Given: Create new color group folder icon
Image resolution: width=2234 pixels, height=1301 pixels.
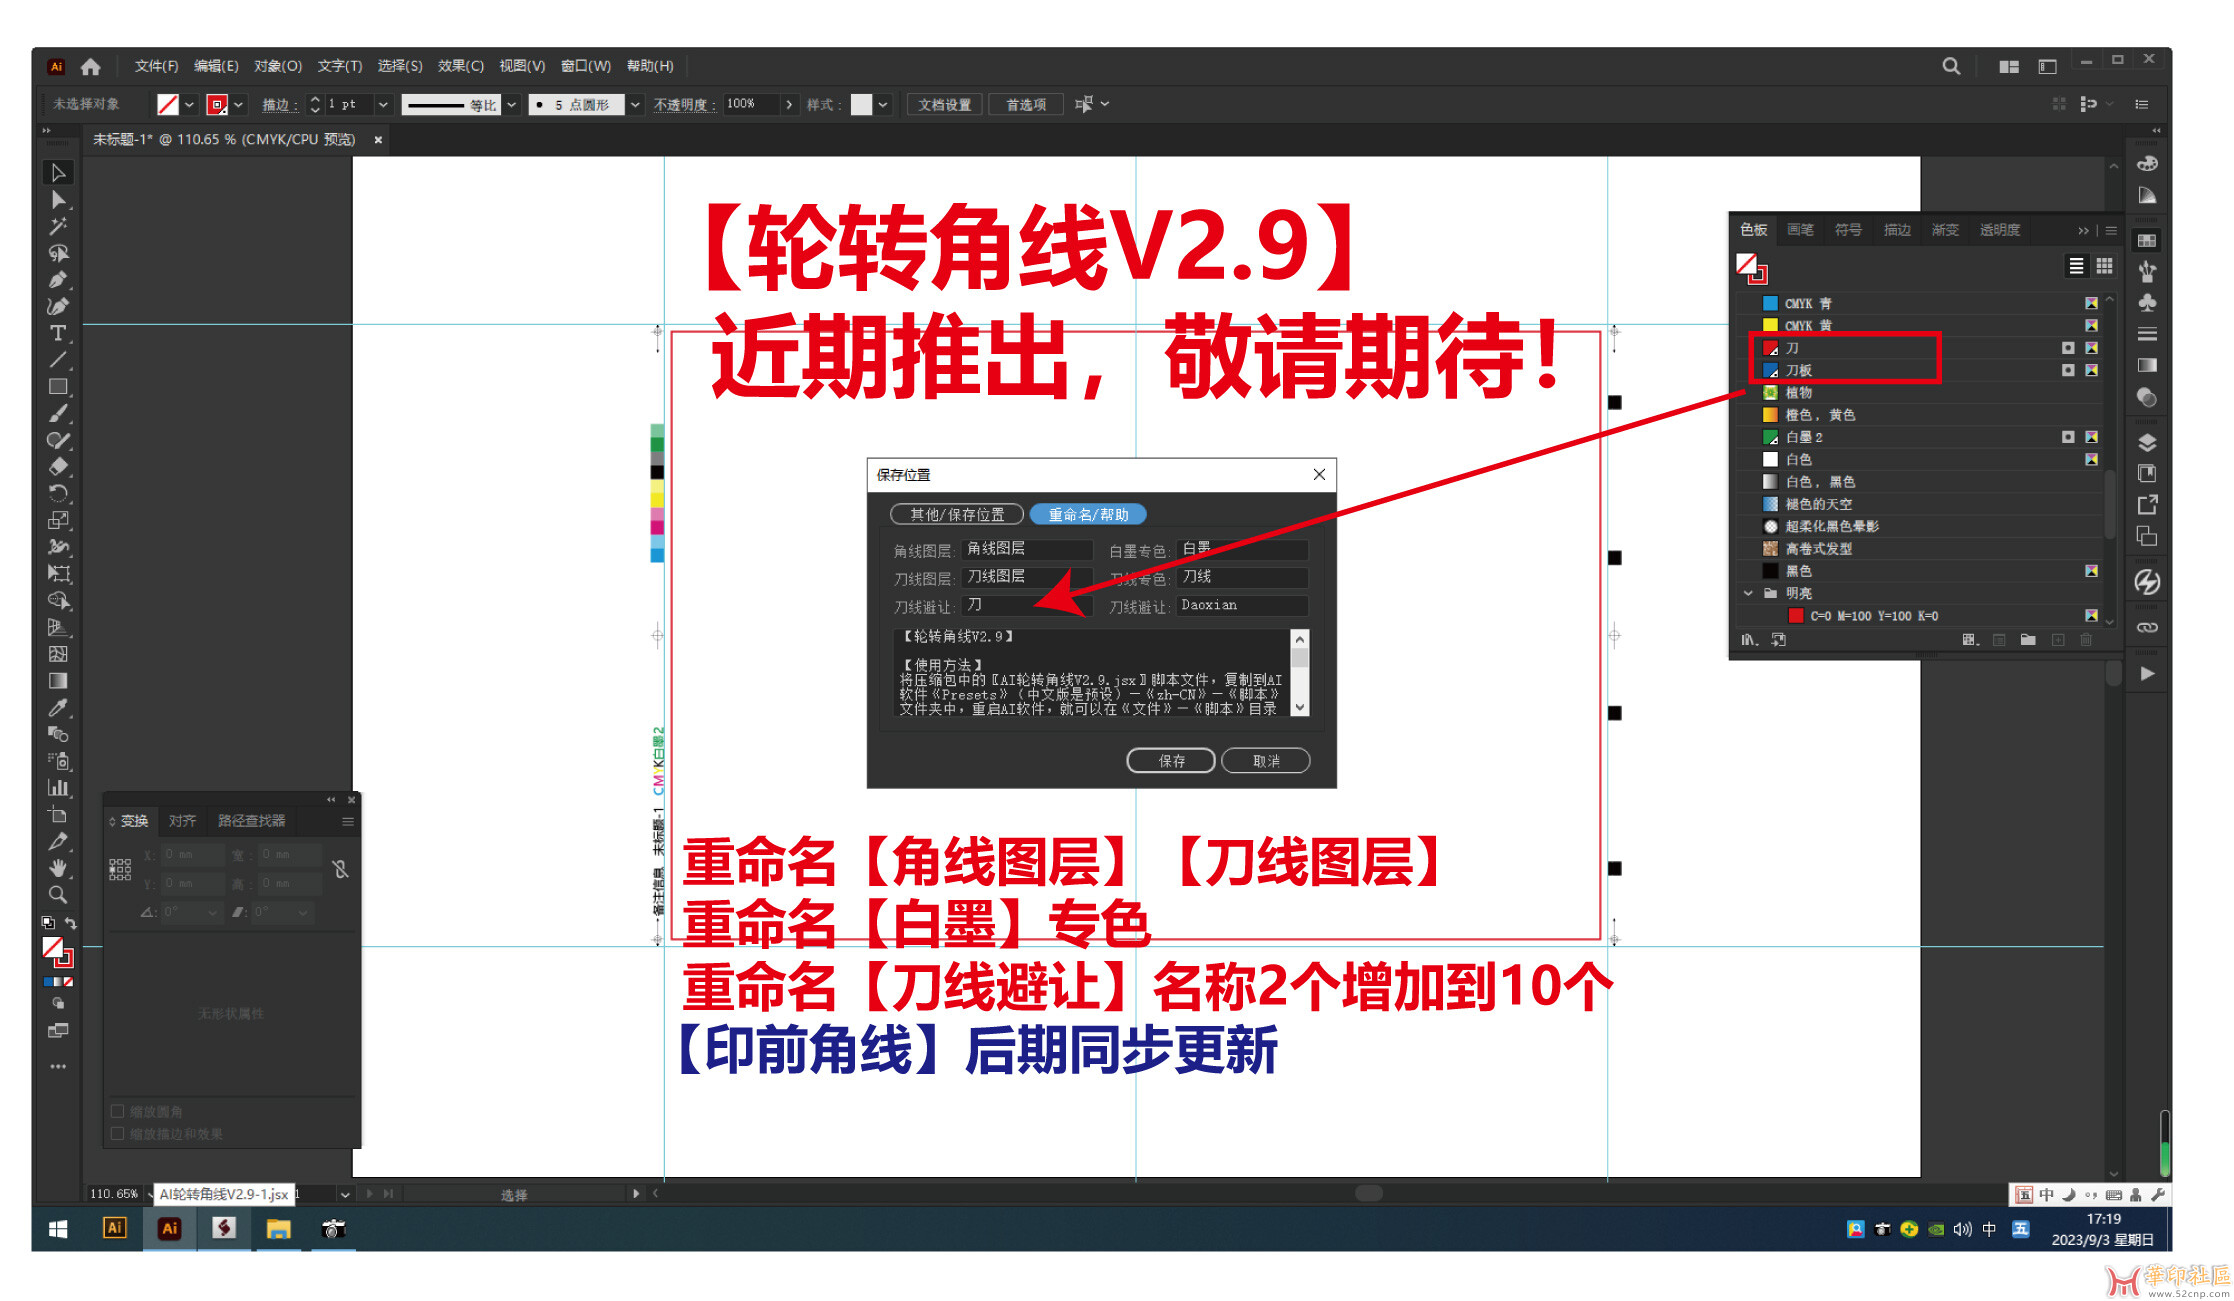Looking at the screenshot, I should (2028, 640).
